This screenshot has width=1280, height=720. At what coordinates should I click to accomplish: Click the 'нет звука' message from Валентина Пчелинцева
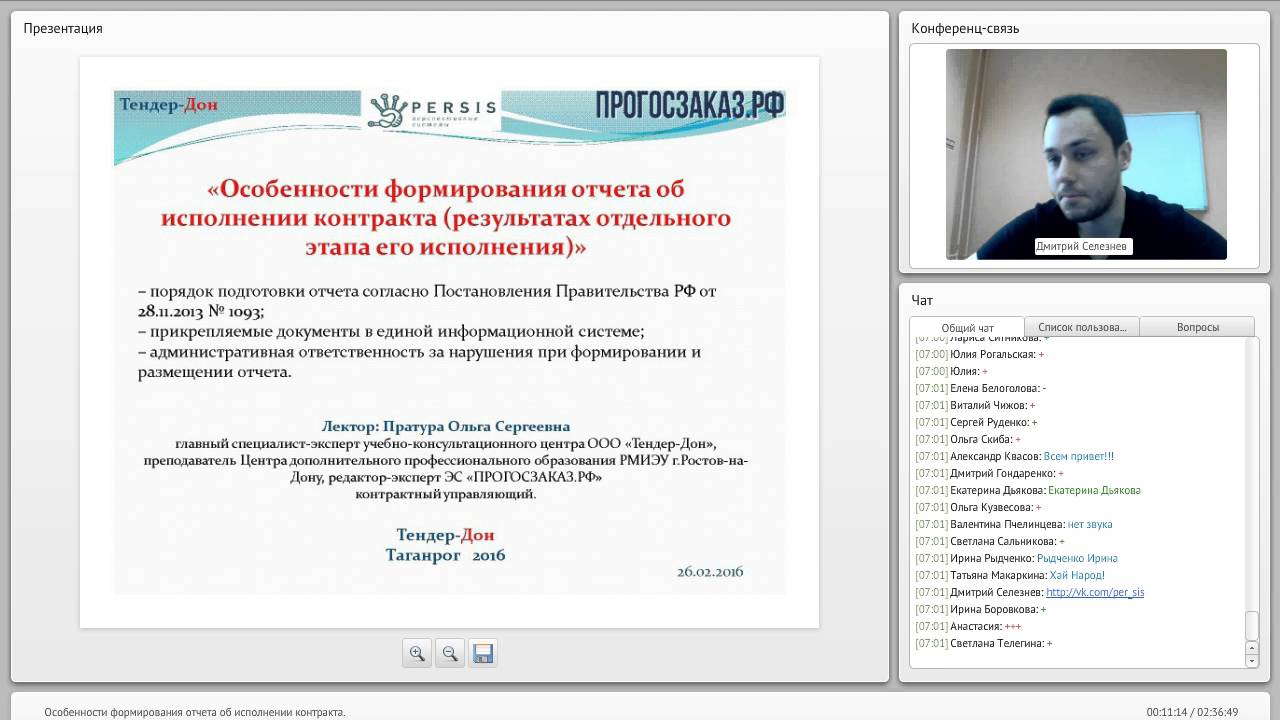1090,524
